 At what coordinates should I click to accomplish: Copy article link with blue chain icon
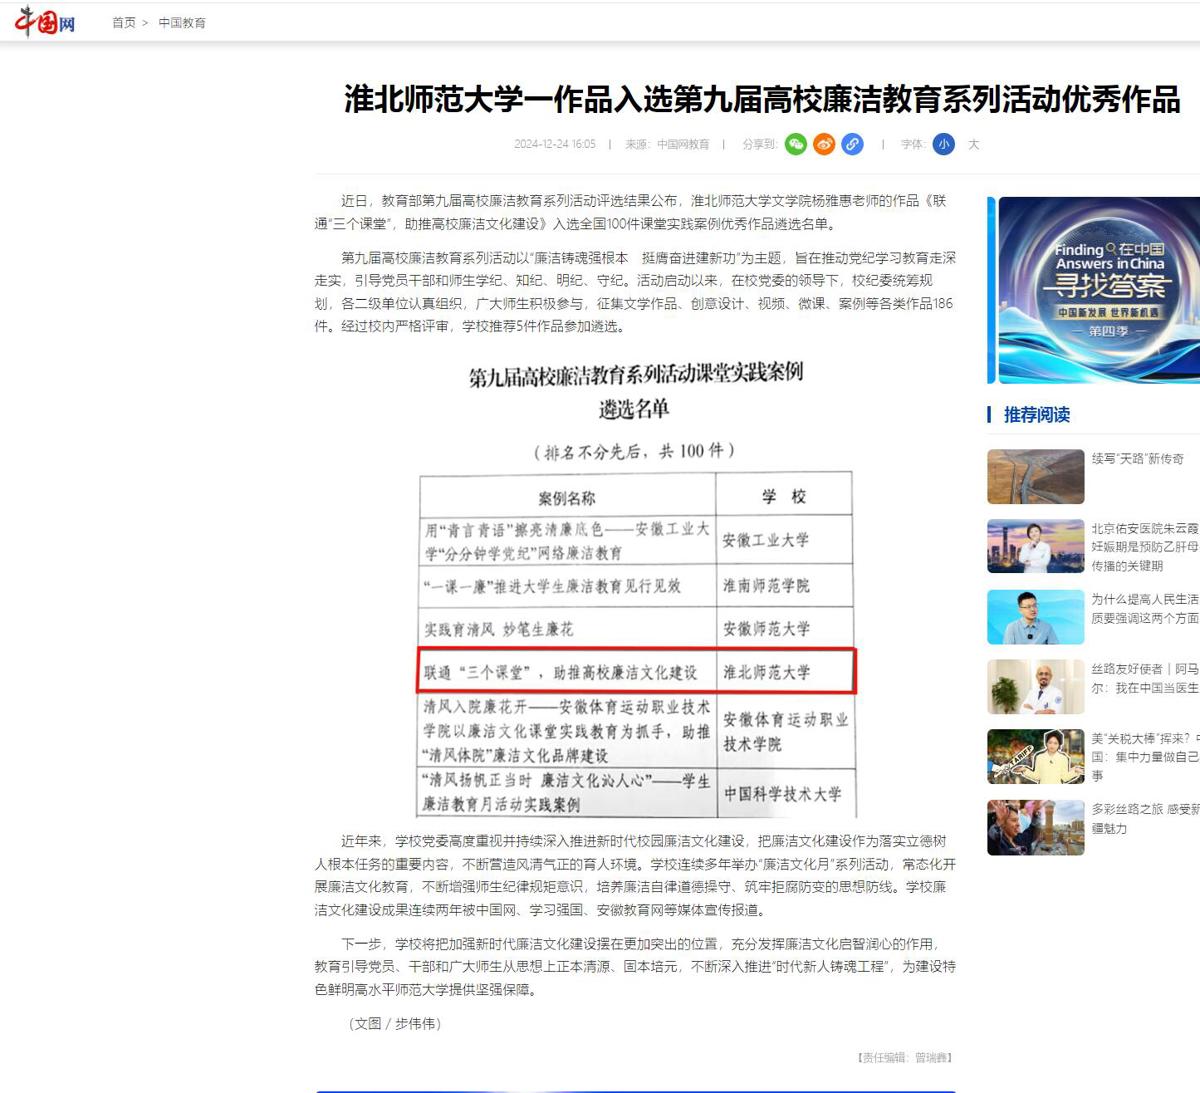coord(852,144)
